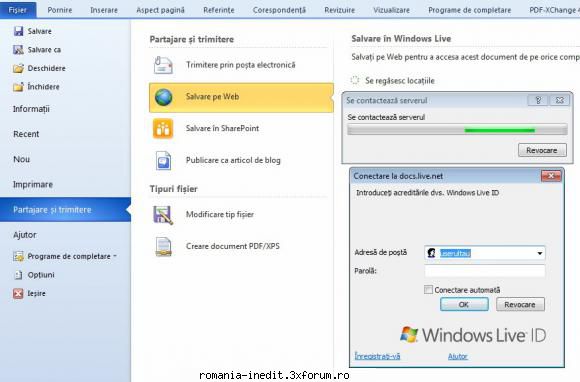Open the Revizuire ribbon tab
580x382 pixels.
pyautogui.click(x=340, y=10)
